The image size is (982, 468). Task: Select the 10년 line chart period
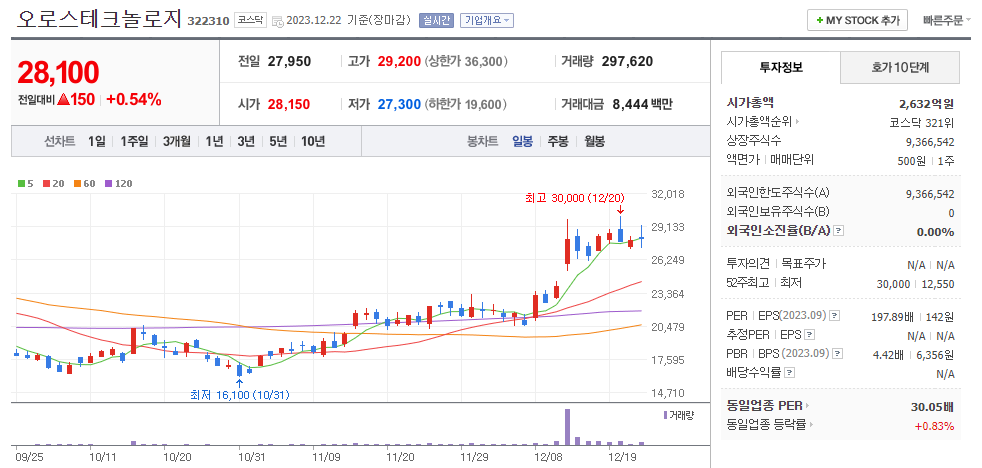pyautogui.click(x=313, y=142)
